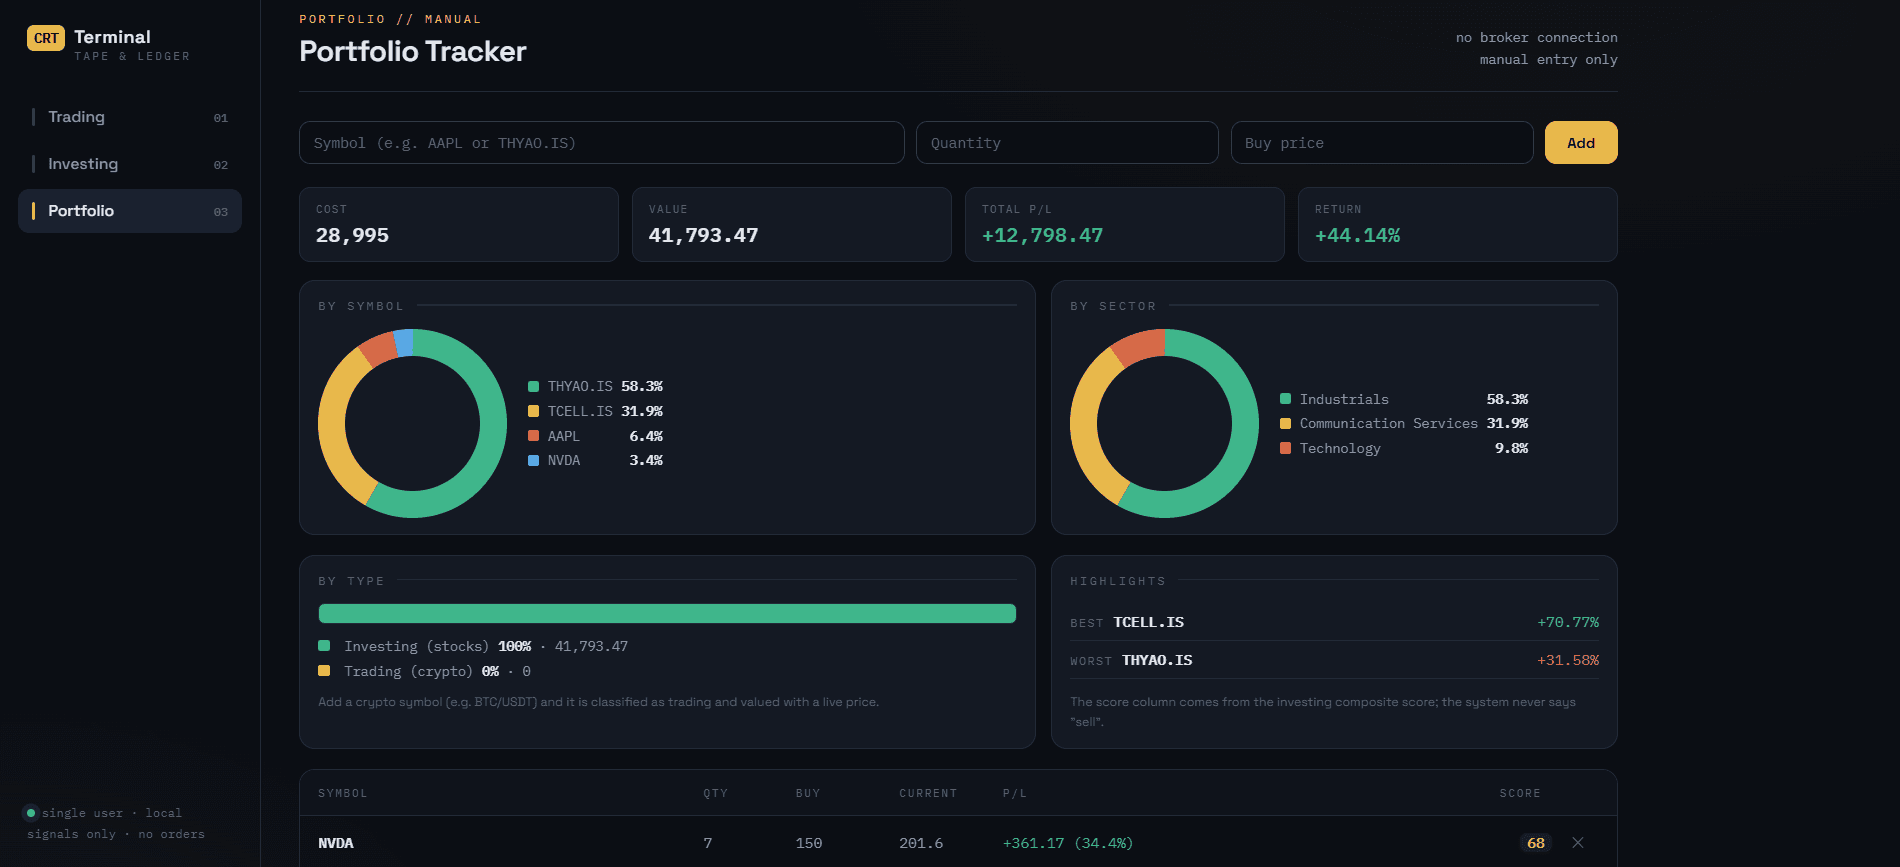Screen dimensions: 1900x867
Task: Click the CURRENT column header
Action: pyautogui.click(x=928, y=793)
